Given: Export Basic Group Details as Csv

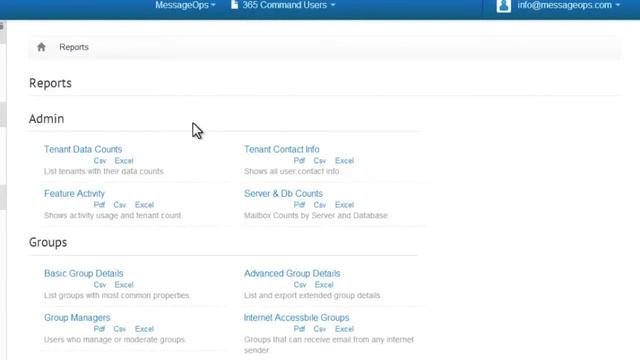Looking at the screenshot, I should pyautogui.click(x=100, y=285).
